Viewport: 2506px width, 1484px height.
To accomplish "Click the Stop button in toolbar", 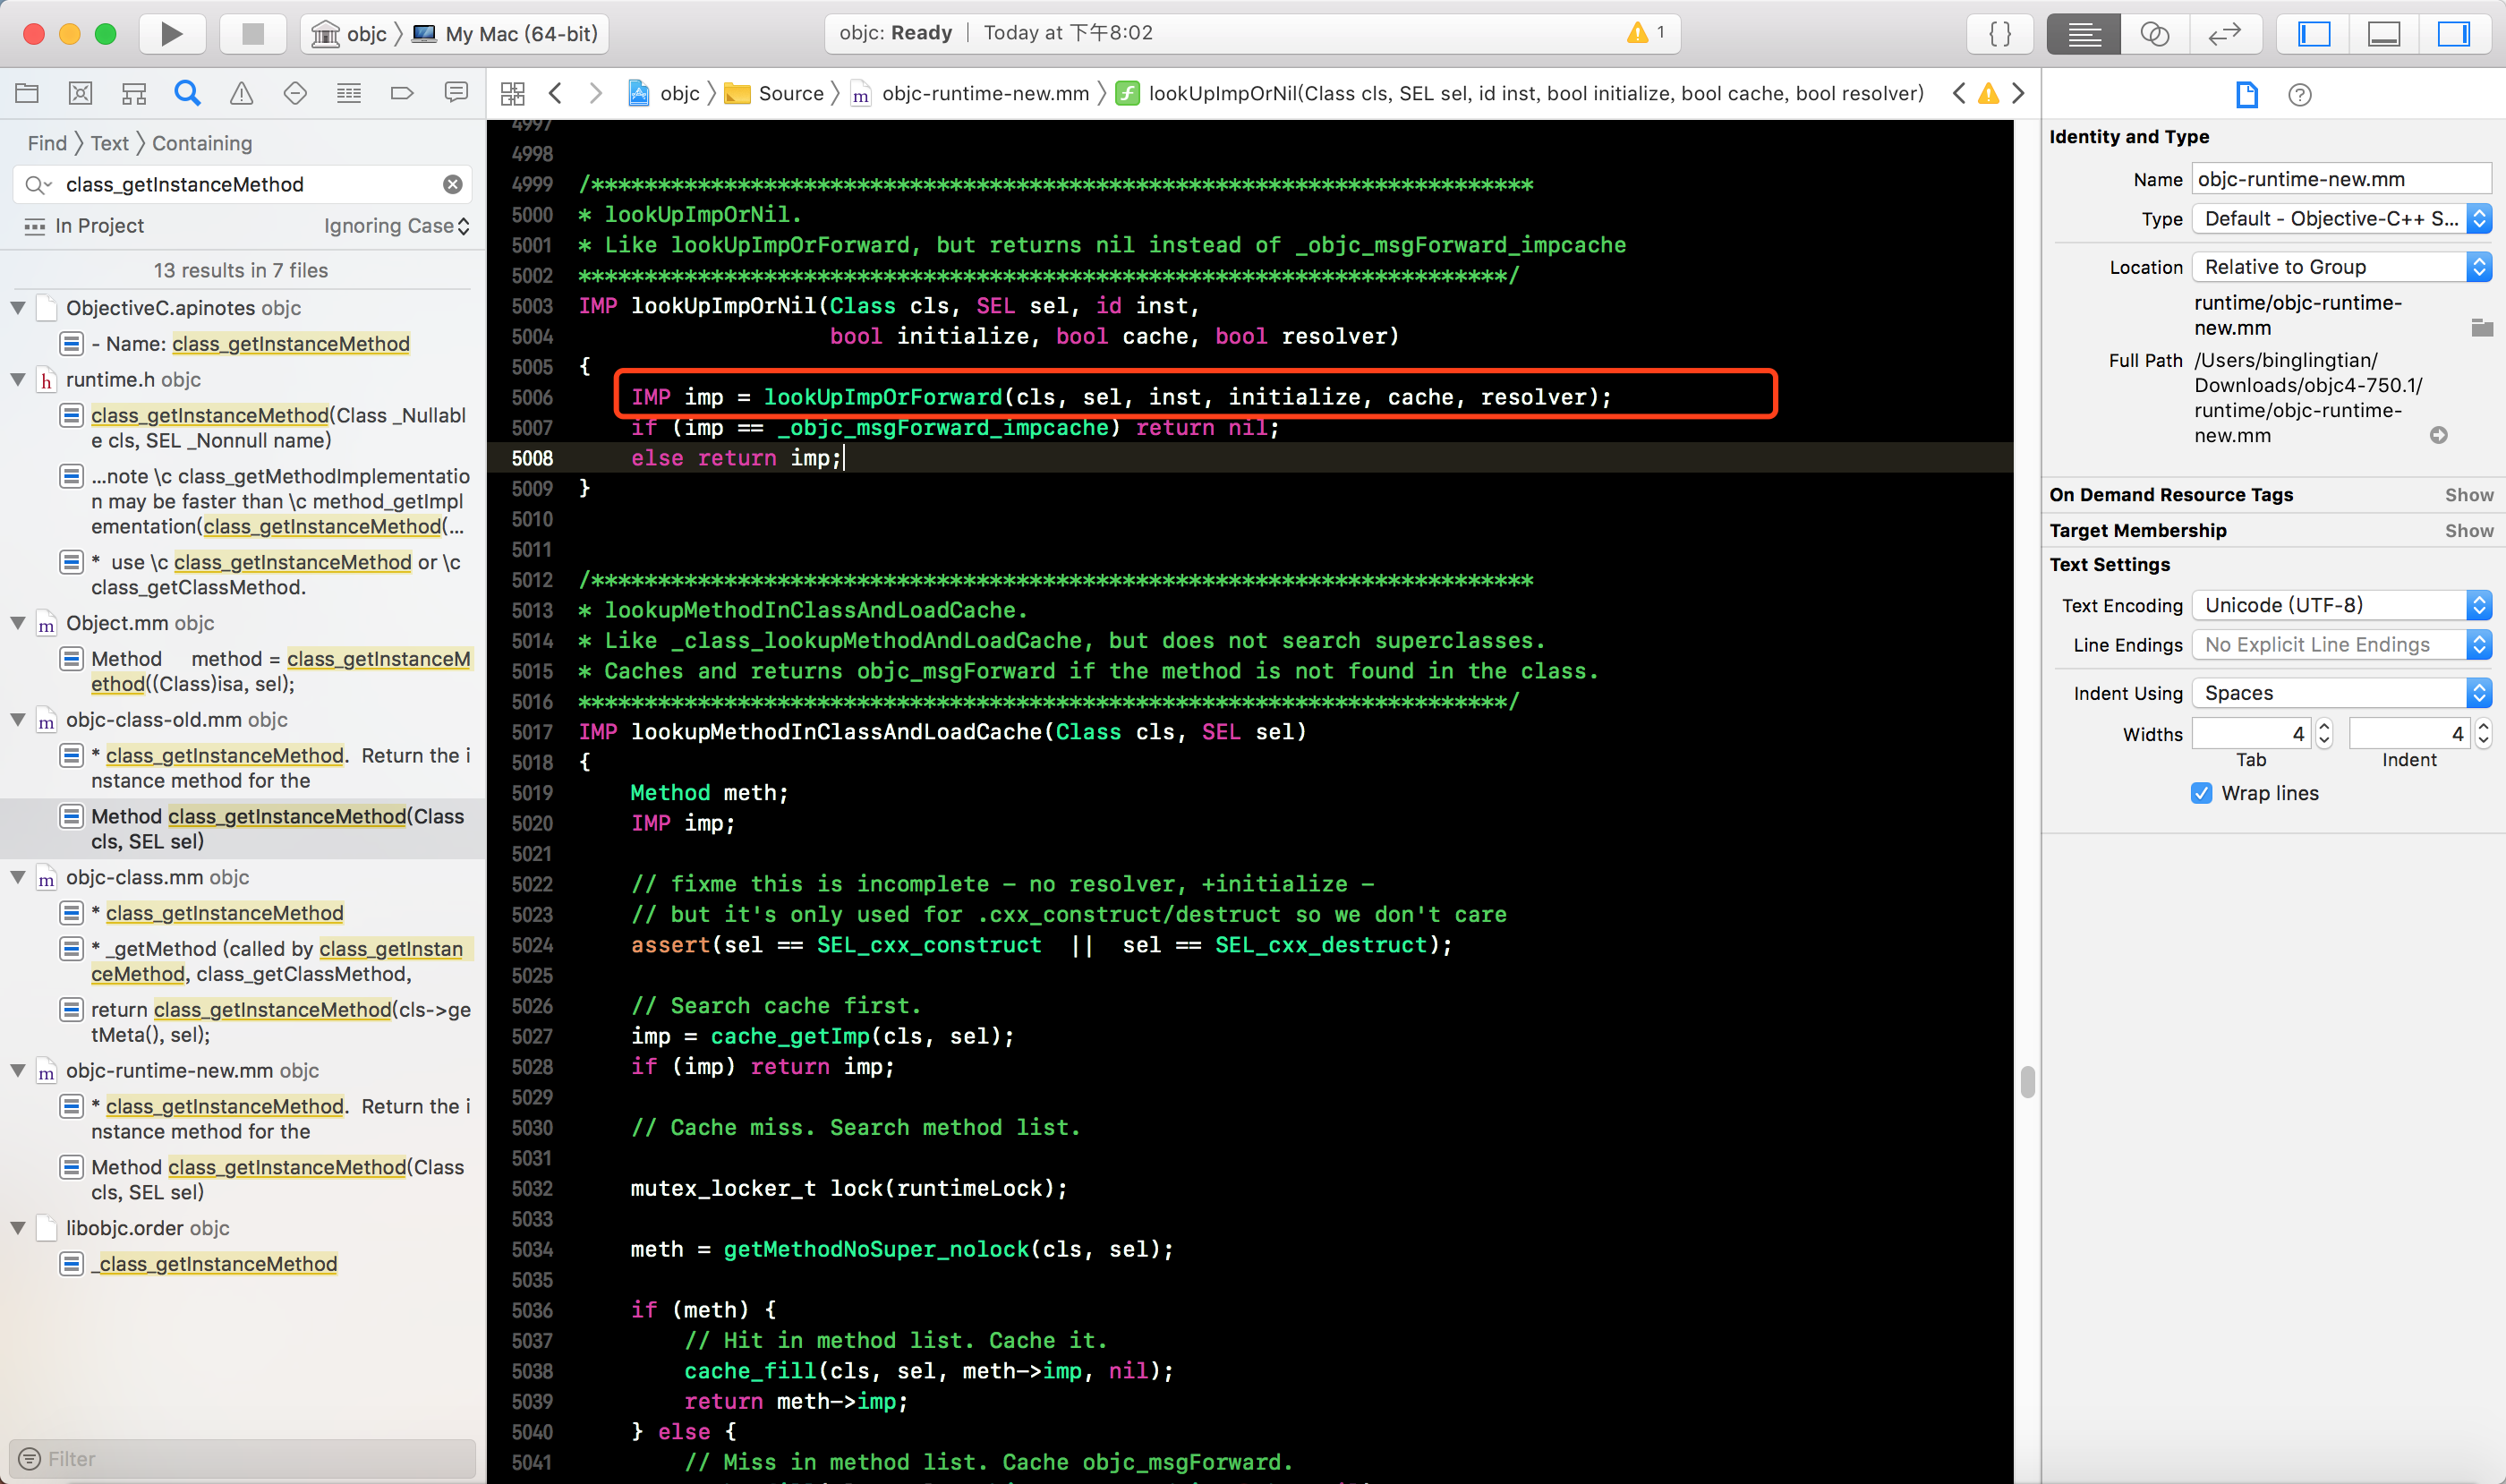I will [253, 34].
